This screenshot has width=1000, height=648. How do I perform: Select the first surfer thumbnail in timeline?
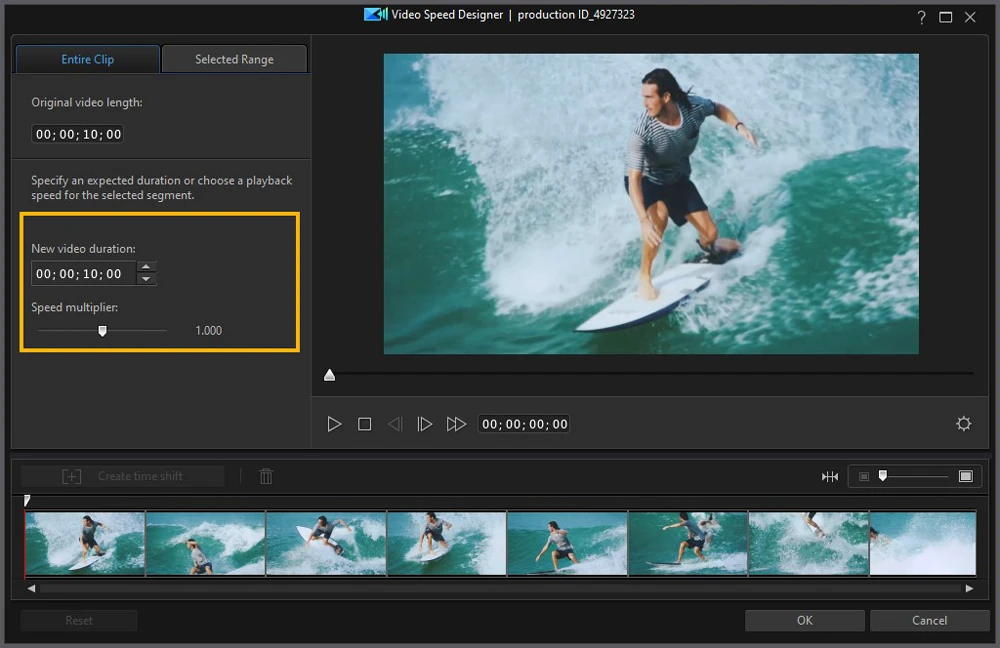(x=85, y=543)
